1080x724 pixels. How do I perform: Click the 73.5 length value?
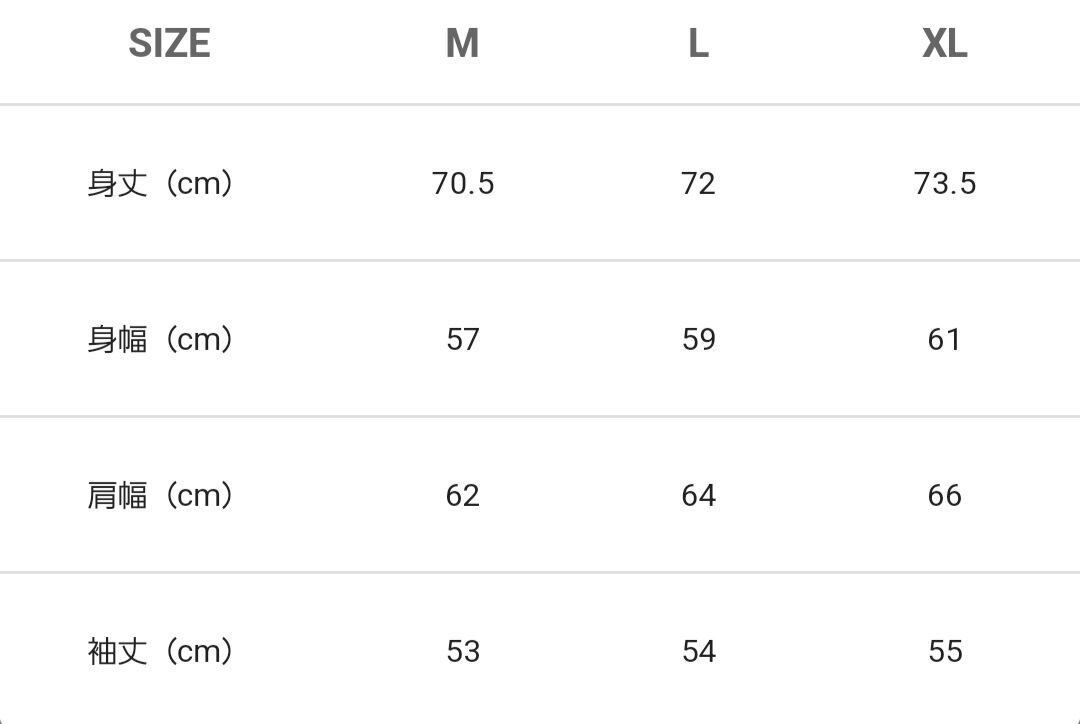[x=945, y=184]
